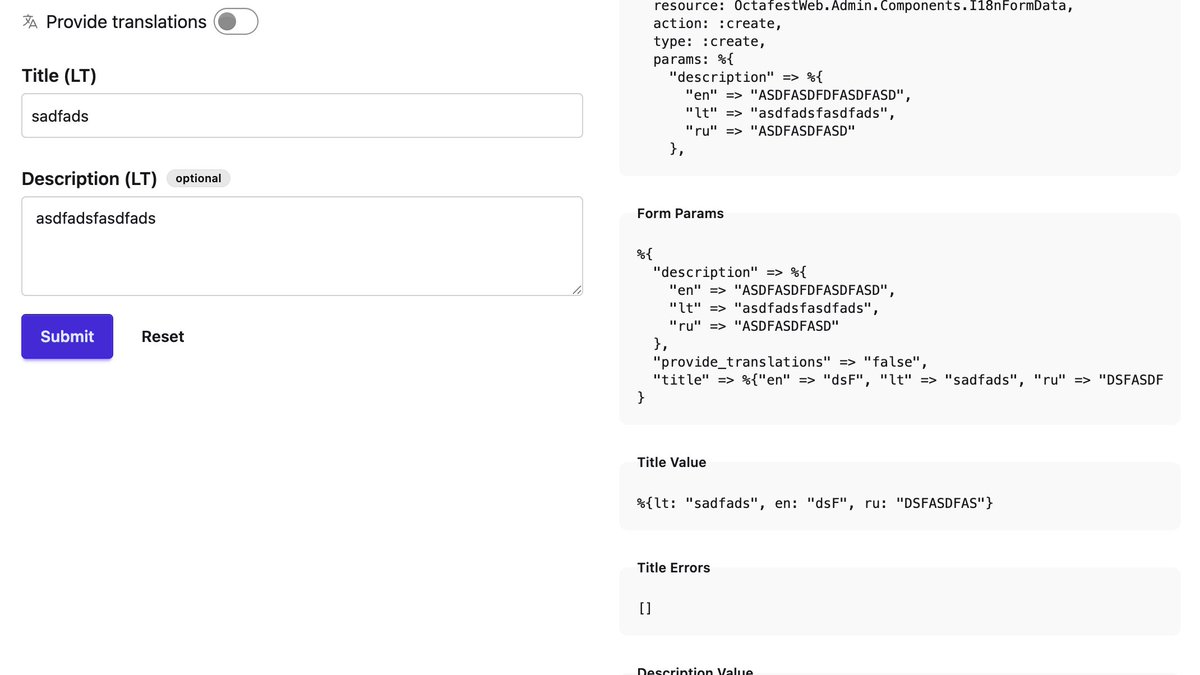
Task: Click the Provide translations label
Action: click(x=126, y=22)
